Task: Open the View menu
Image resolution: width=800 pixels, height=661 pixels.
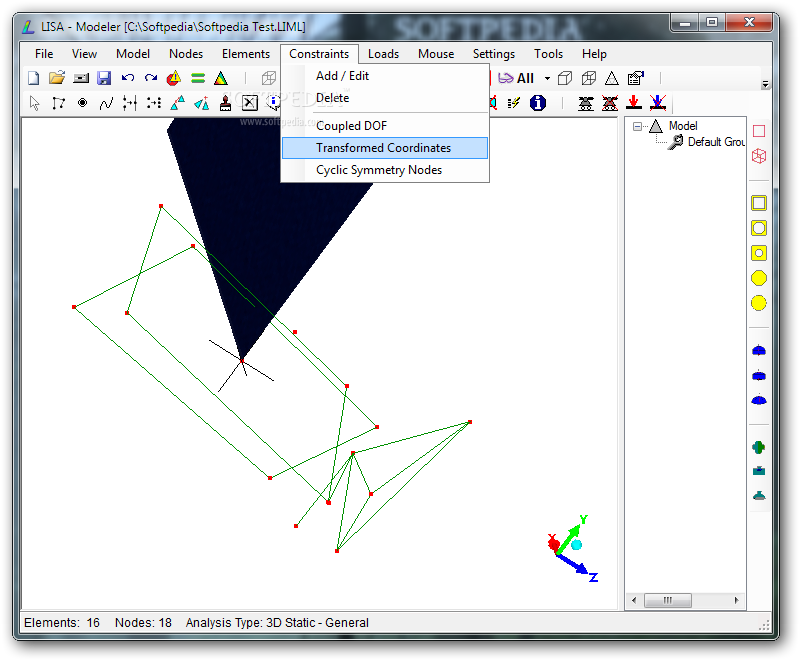Action: click(x=84, y=54)
